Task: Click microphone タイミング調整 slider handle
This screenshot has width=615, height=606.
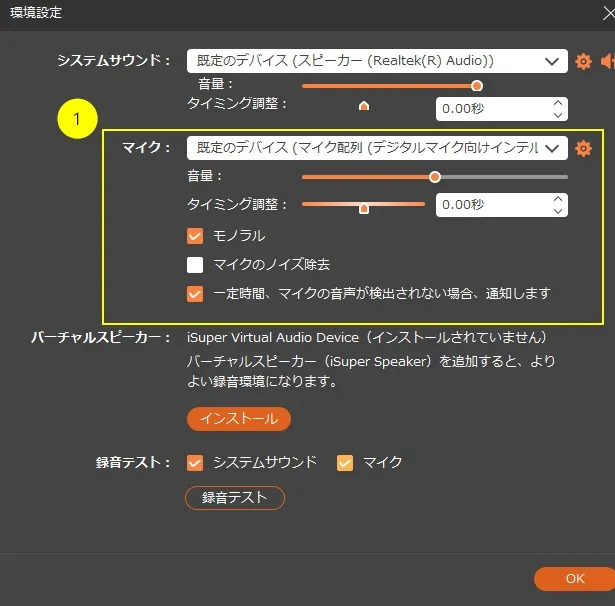Action: 364,208
